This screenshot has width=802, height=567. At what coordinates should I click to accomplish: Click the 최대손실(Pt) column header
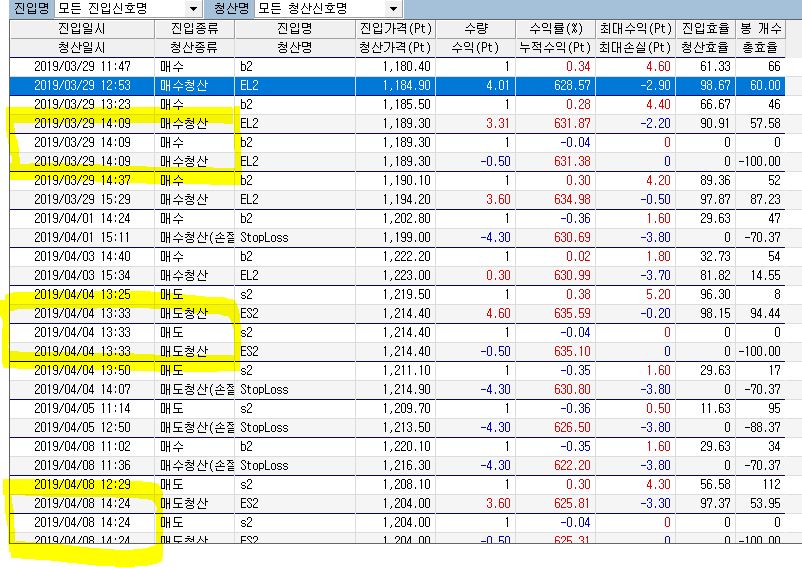tap(634, 46)
